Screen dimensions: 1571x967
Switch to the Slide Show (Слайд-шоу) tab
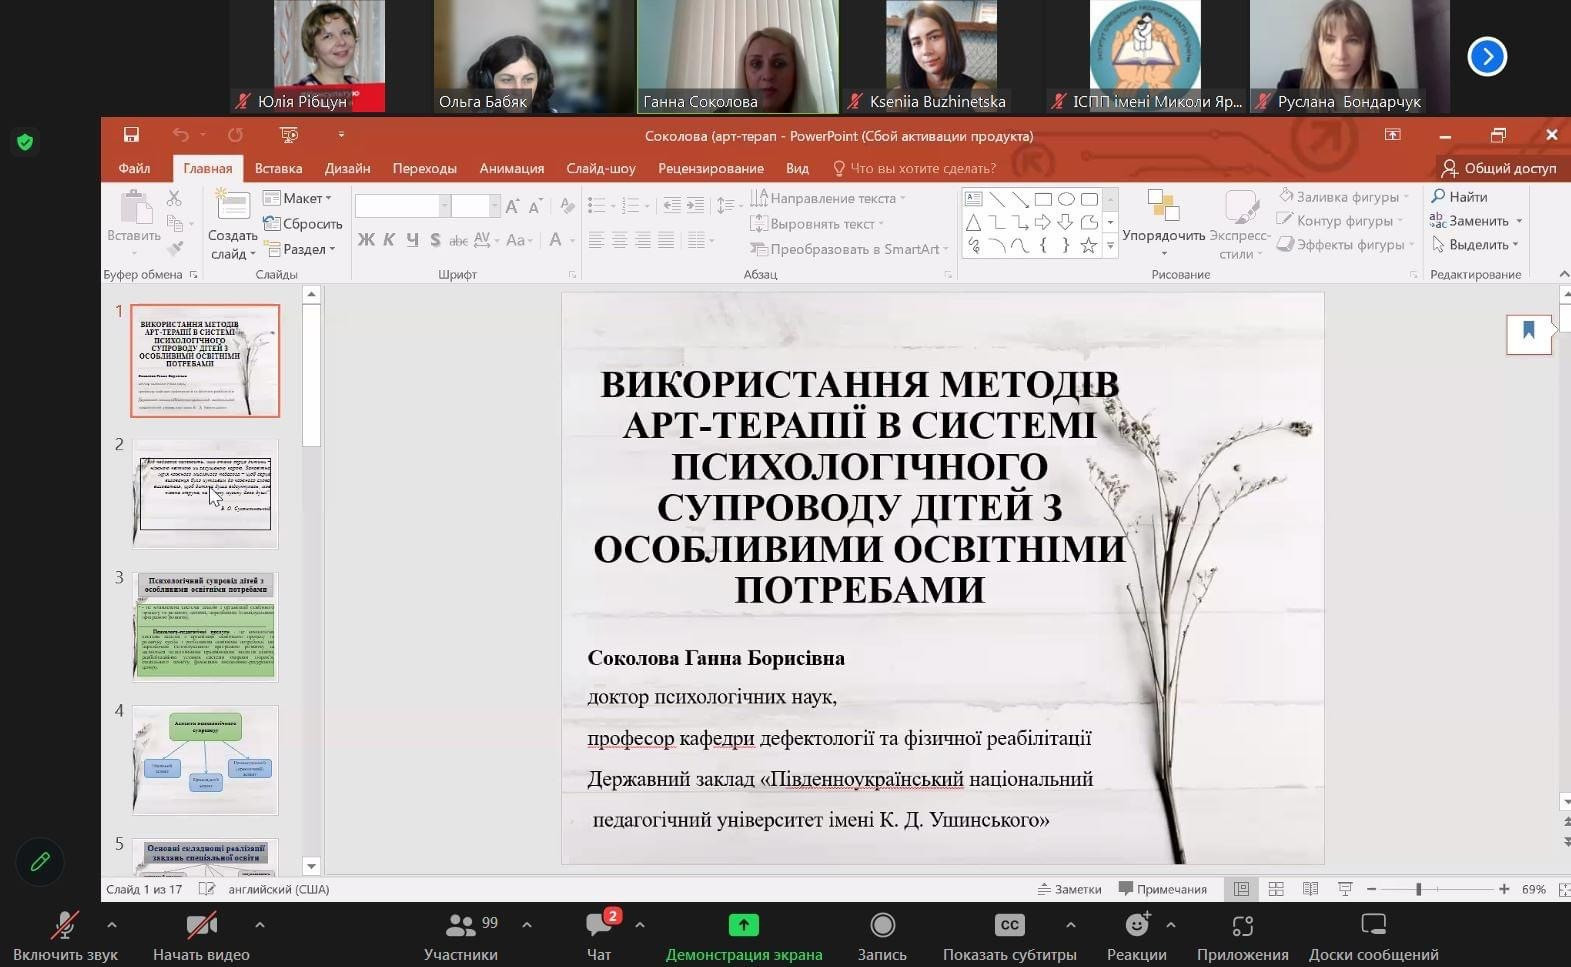coord(600,168)
